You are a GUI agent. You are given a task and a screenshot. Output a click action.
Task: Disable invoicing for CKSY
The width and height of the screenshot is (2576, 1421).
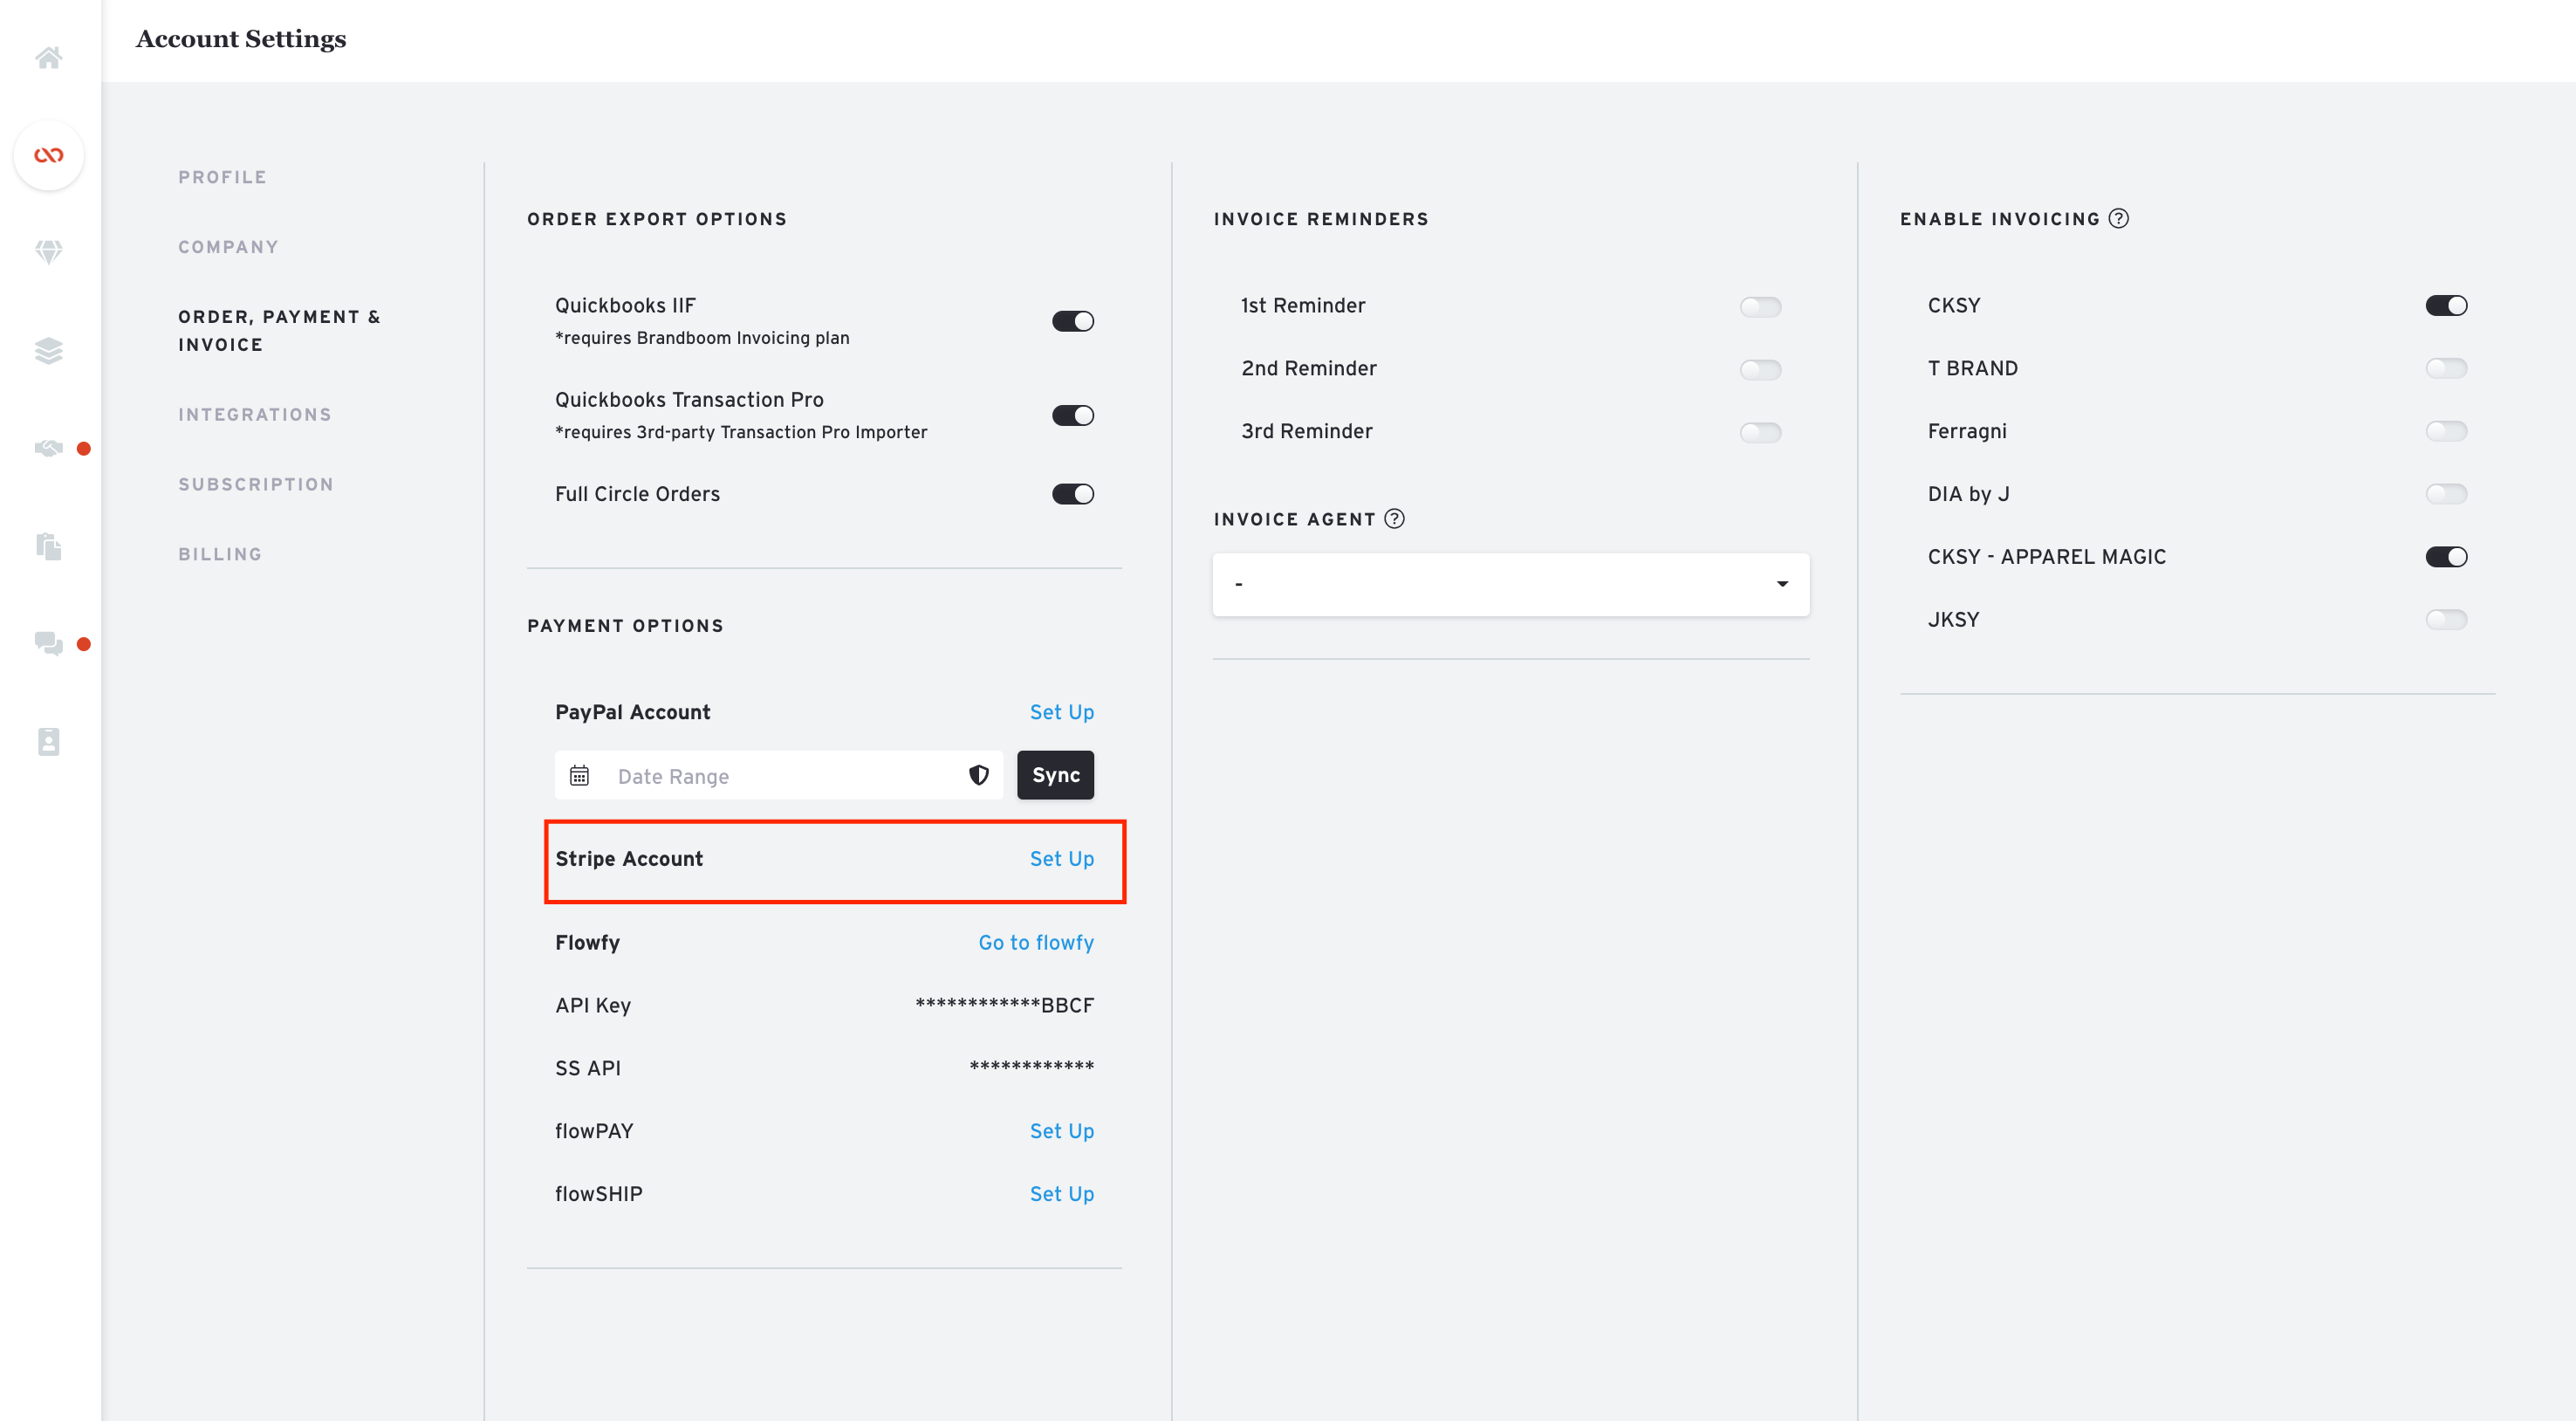pos(2446,305)
